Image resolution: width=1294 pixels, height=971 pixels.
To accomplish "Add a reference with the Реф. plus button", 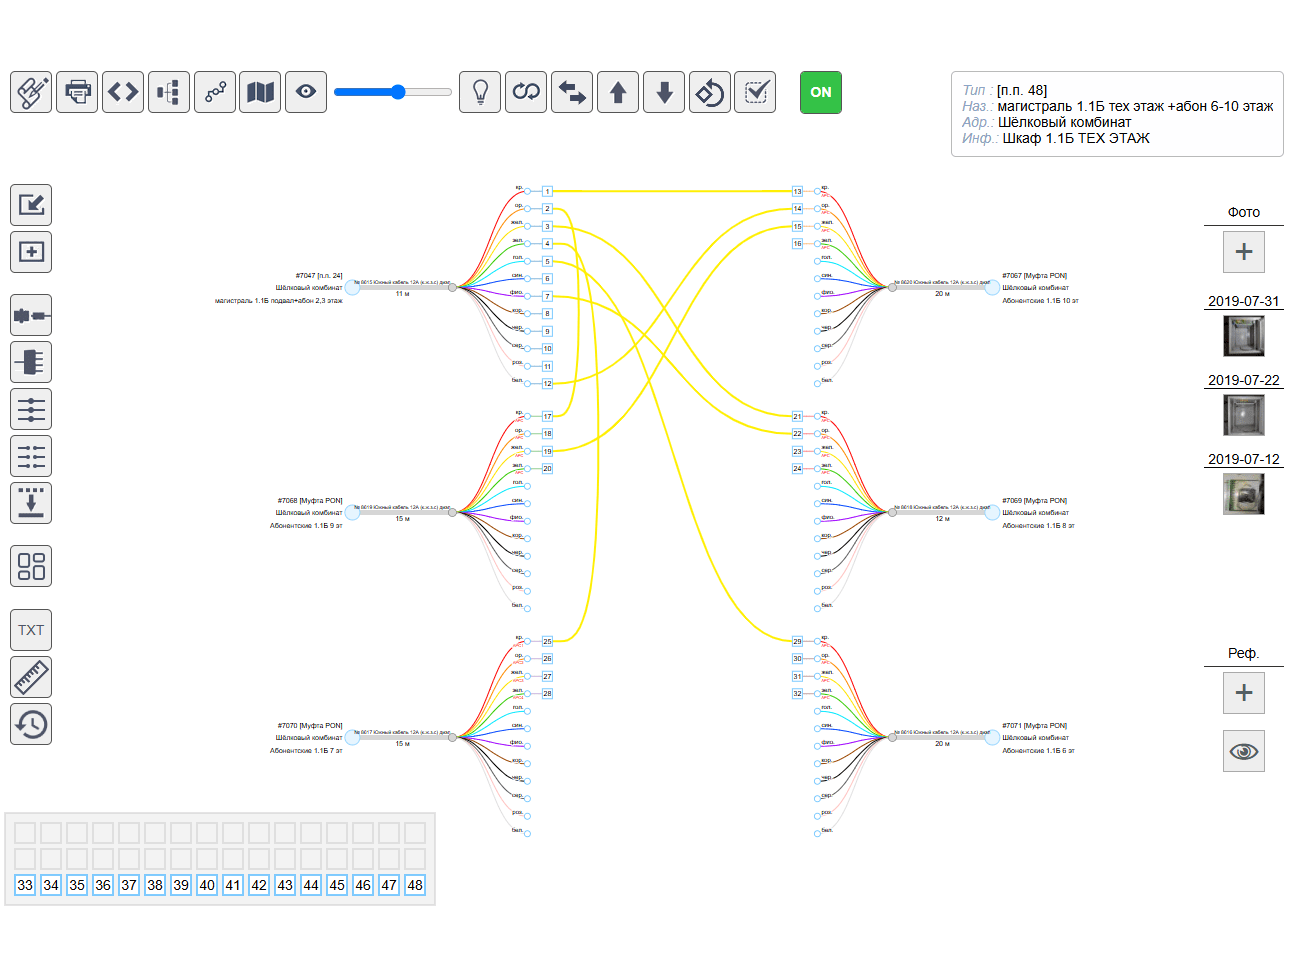I will click(1244, 693).
